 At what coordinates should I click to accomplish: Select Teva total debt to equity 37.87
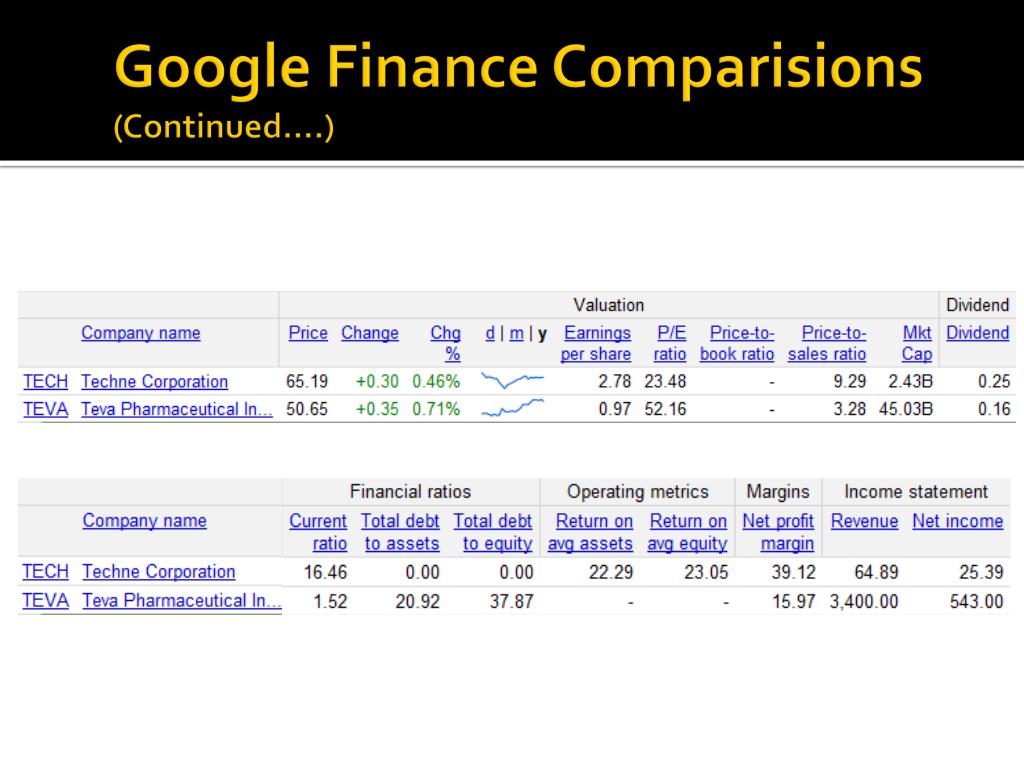tap(511, 601)
